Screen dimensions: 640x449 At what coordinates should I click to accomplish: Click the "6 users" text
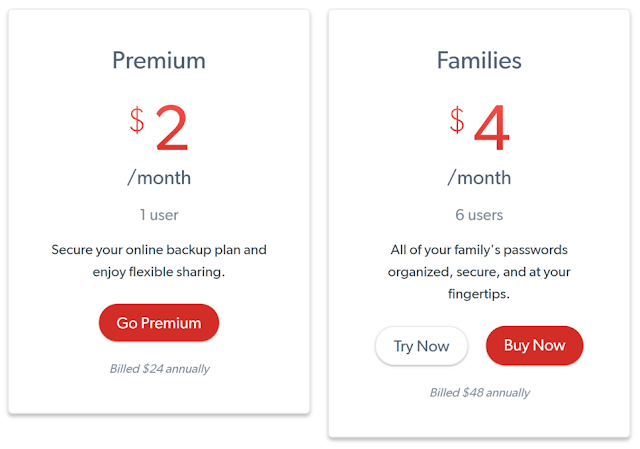pyautogui.click(x=479, y=215)
